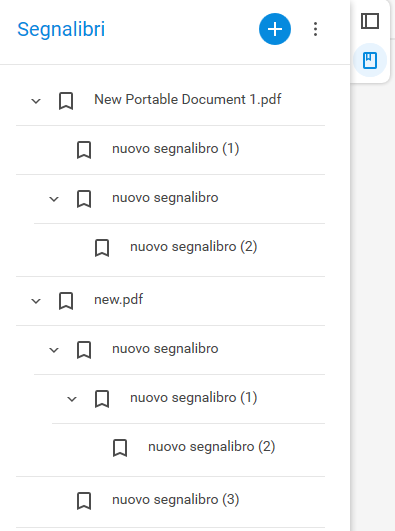Open New Portable Document 1.pdf bookmark entry

point(188,100)
